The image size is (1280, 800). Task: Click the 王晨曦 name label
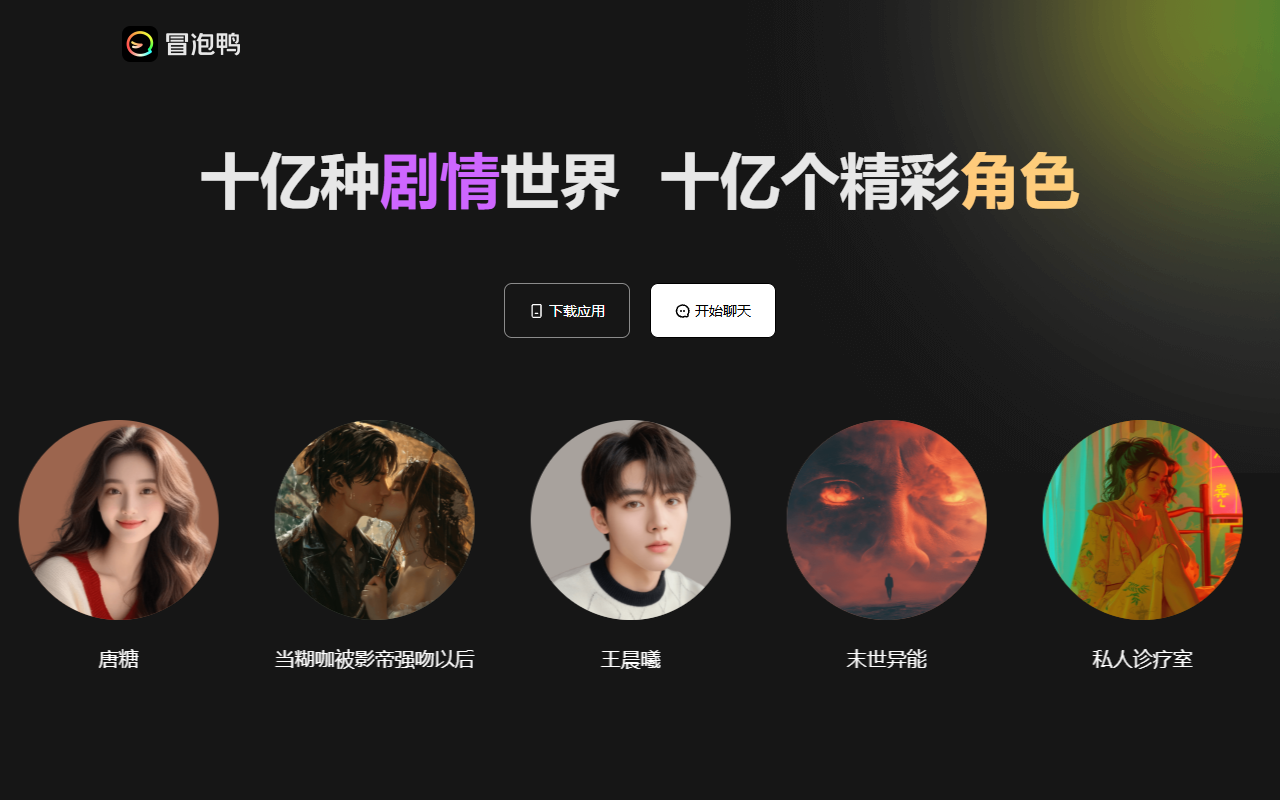click(x=631, y=659)
